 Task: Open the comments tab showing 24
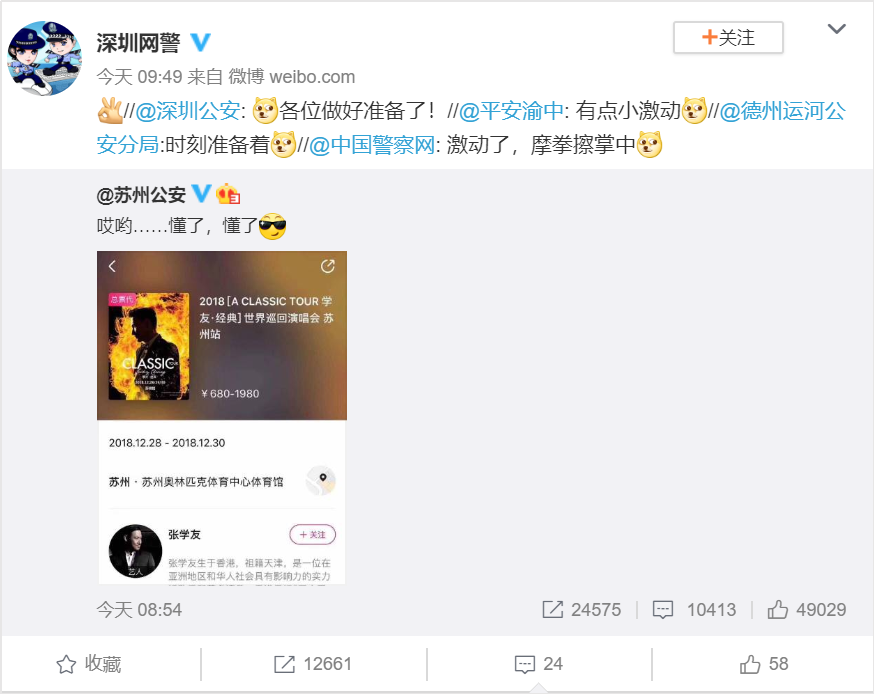click(538, 664)
